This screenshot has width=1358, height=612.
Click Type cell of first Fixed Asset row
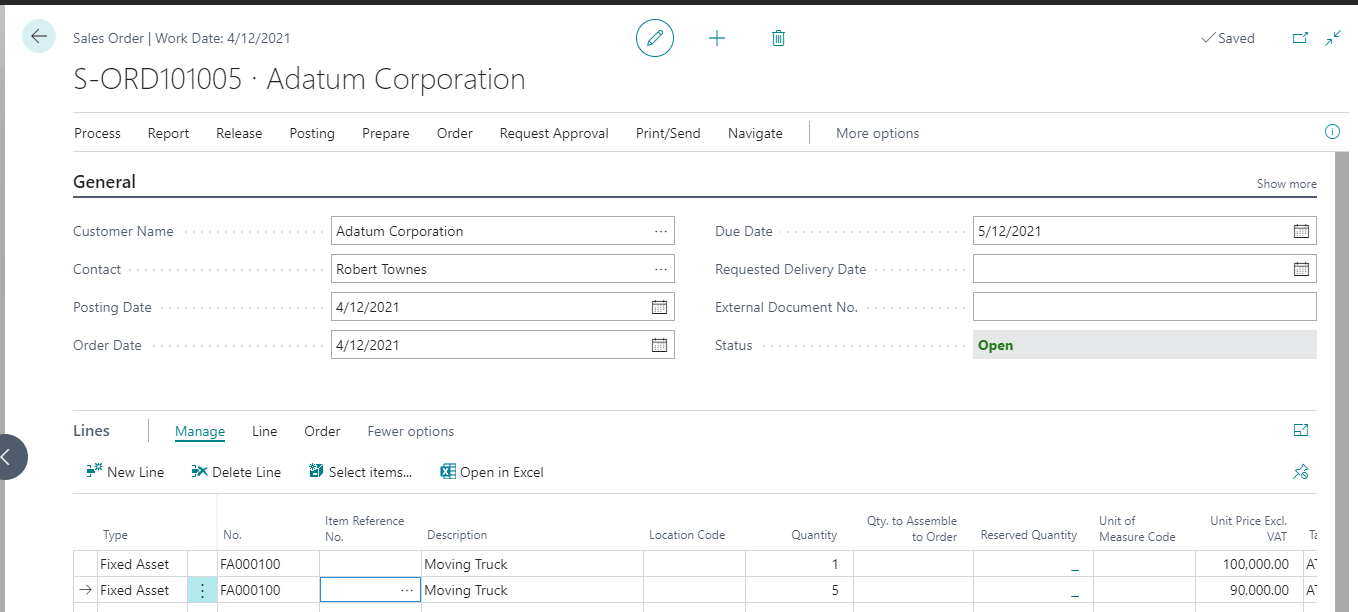(142, 564)
